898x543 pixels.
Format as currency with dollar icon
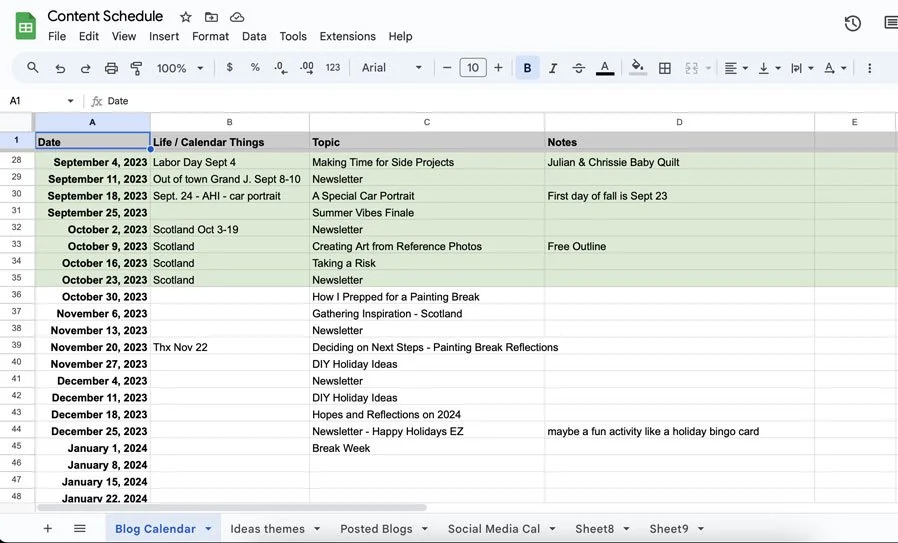pos(230,68)
